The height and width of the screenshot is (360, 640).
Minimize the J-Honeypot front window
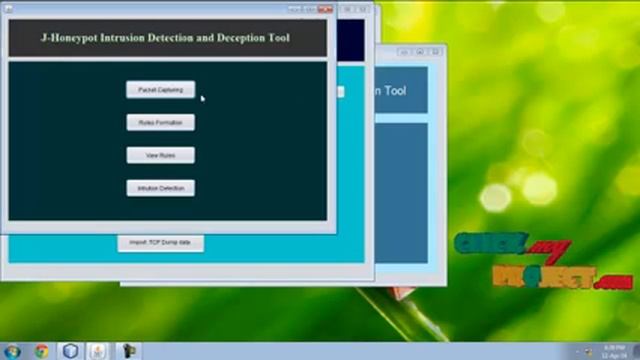(x=296, y=9)
